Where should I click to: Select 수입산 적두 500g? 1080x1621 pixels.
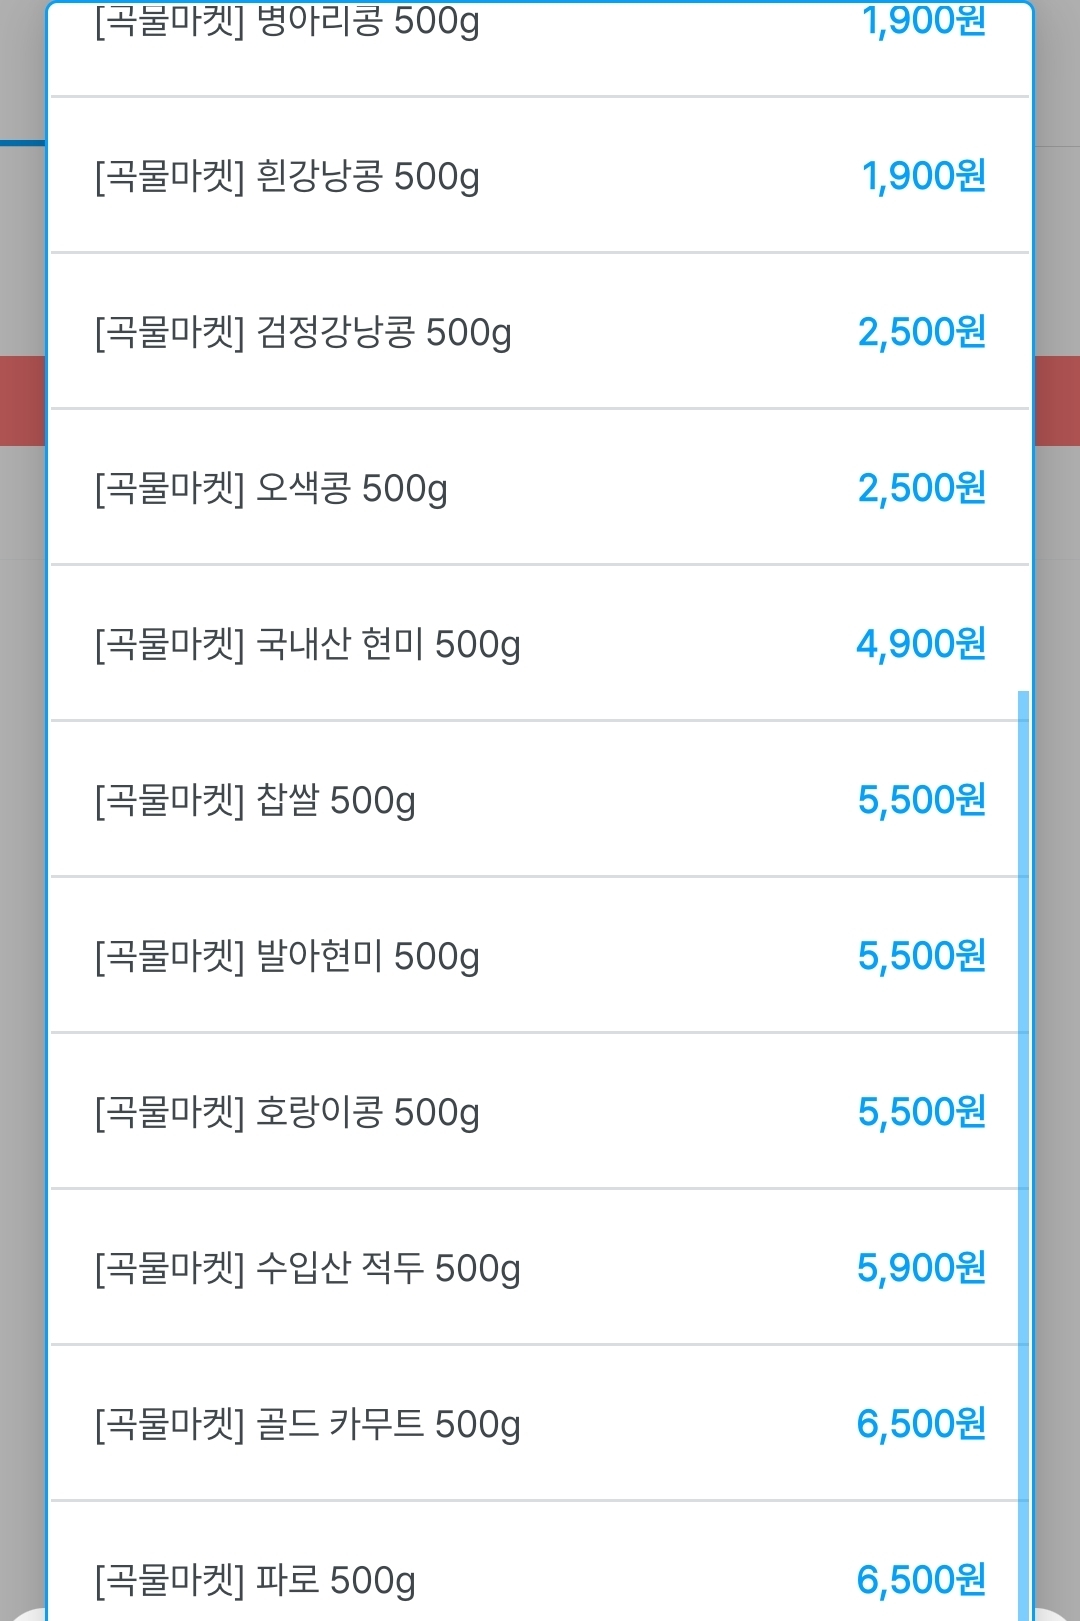pos(308,1269)
